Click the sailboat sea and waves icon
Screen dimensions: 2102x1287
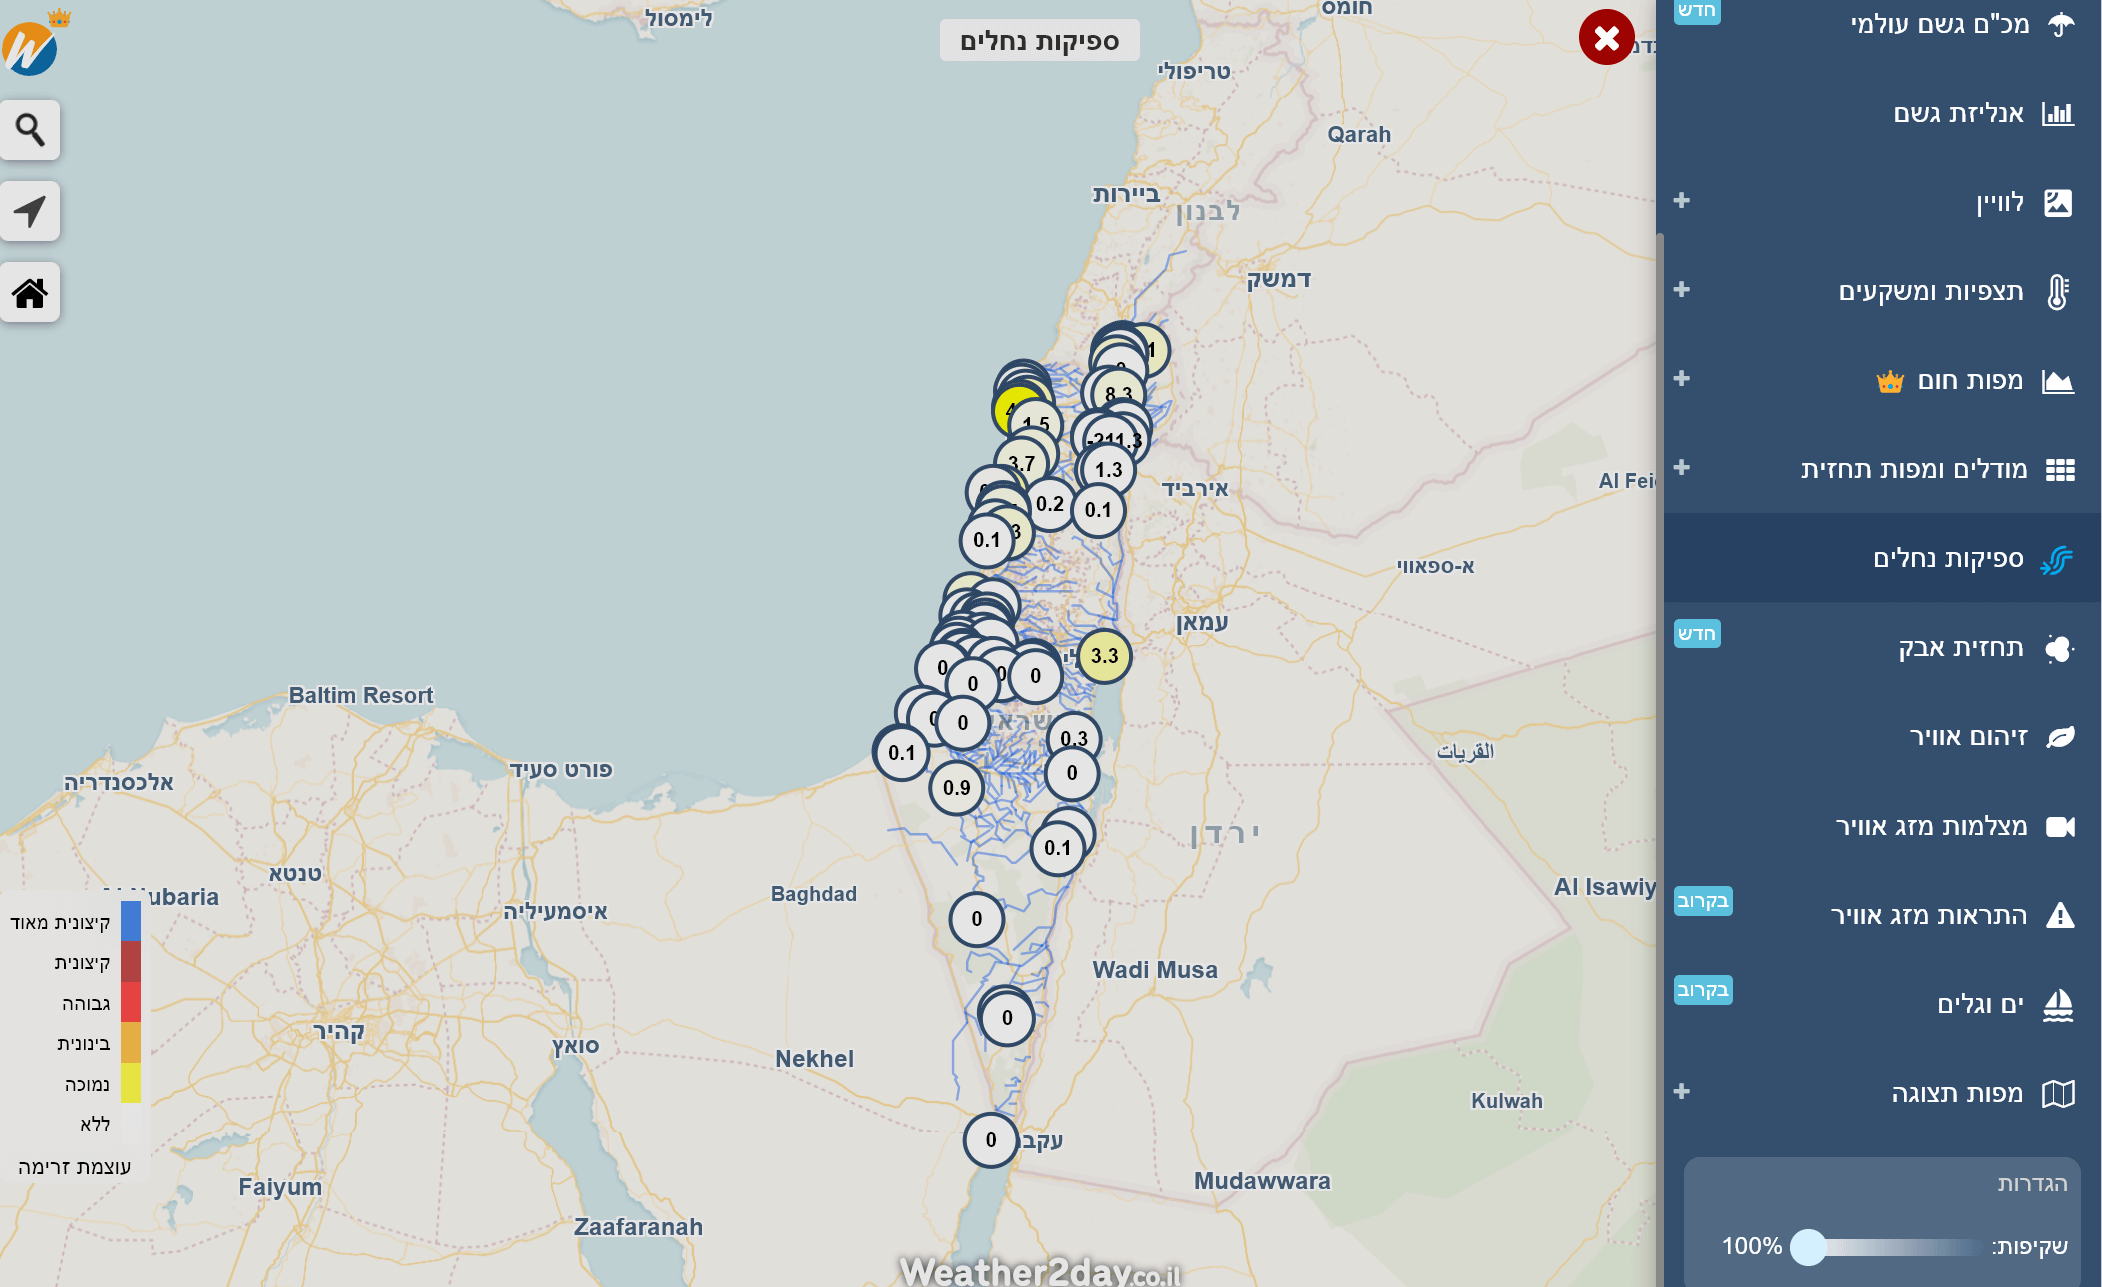(x=2057, y=1005)
